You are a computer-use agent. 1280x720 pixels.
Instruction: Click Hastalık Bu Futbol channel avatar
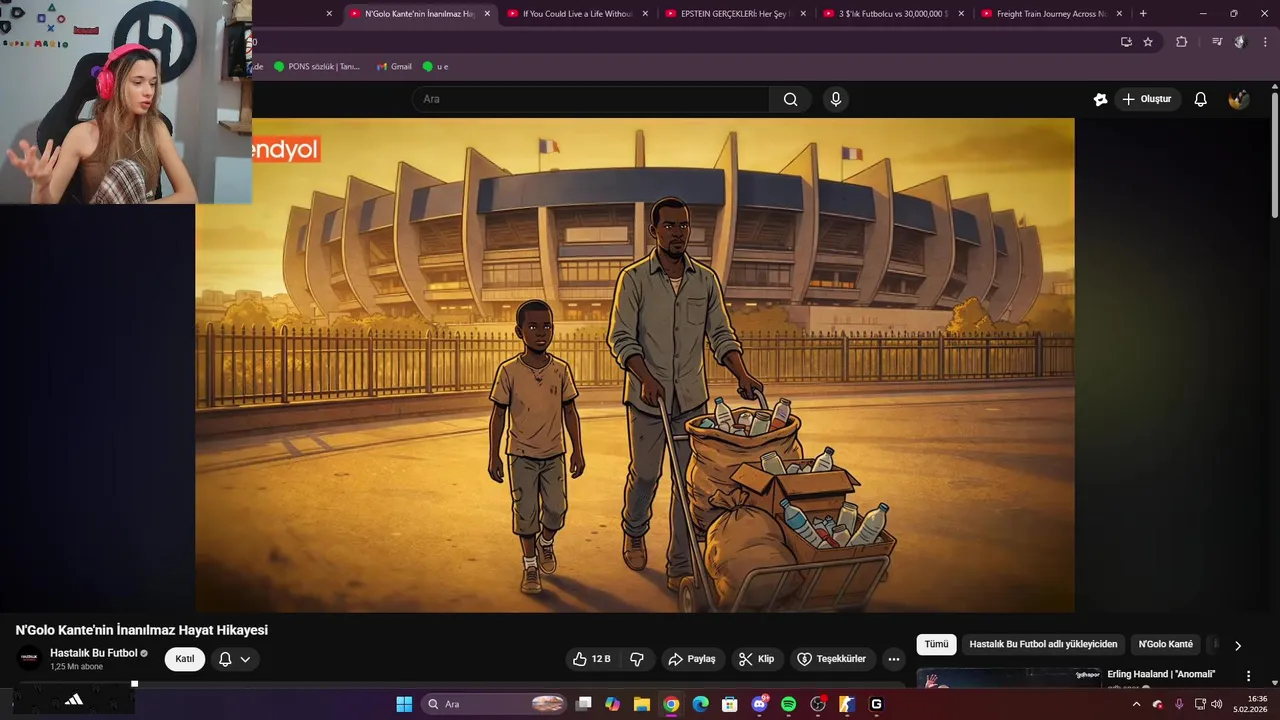click(29, 658)
